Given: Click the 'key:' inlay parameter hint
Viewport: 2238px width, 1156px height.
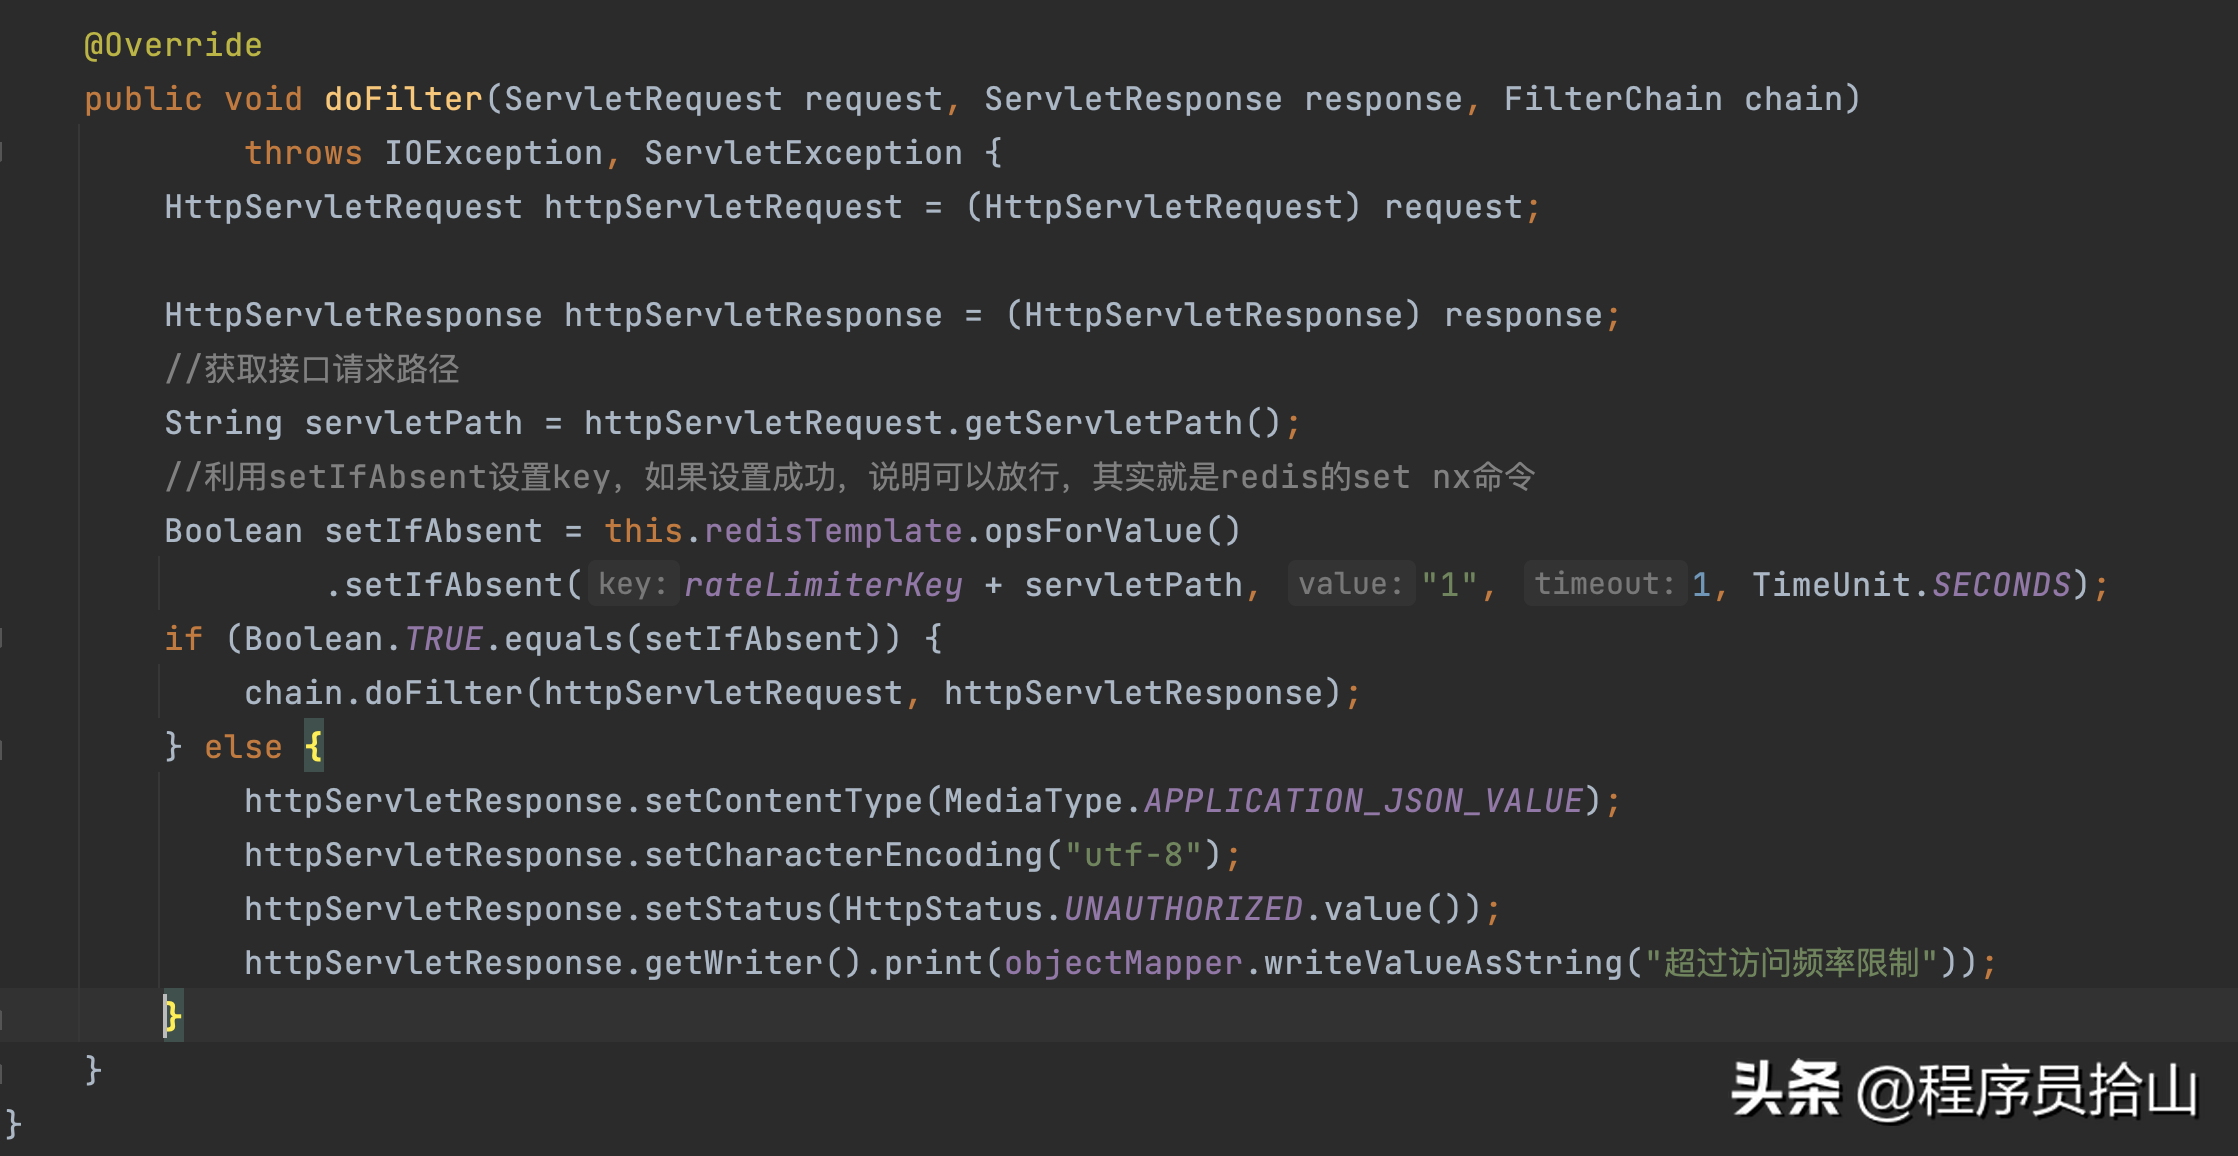Looking at the screenshot, I should click(x=632, y=584).
